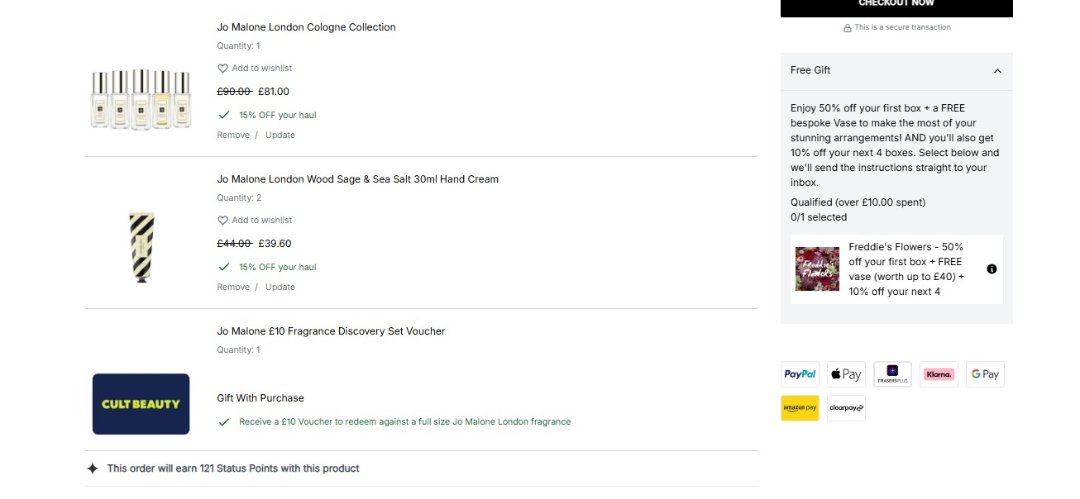Remove the Wood Sage & Sea Salt Hand Cream
1080x499 pixels.
click(x=233, y=287)
